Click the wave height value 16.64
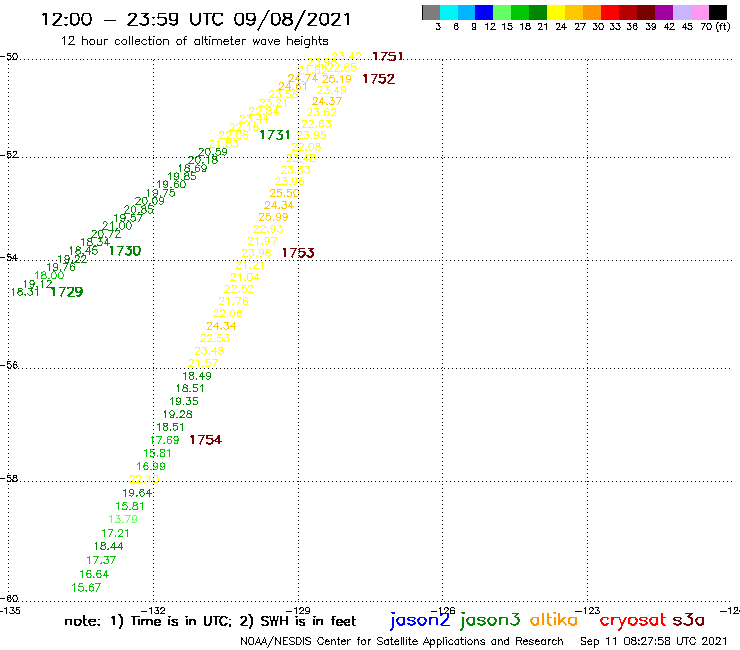Viewport: 740px width, 650px height. [94, 574]
